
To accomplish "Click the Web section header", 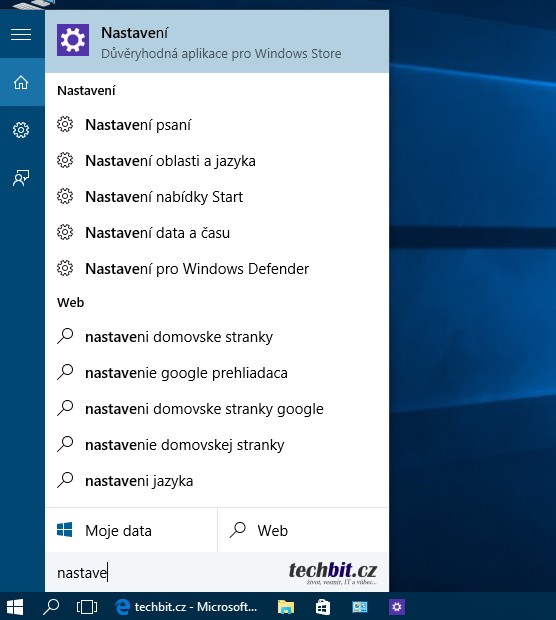I will pos(70,302).
